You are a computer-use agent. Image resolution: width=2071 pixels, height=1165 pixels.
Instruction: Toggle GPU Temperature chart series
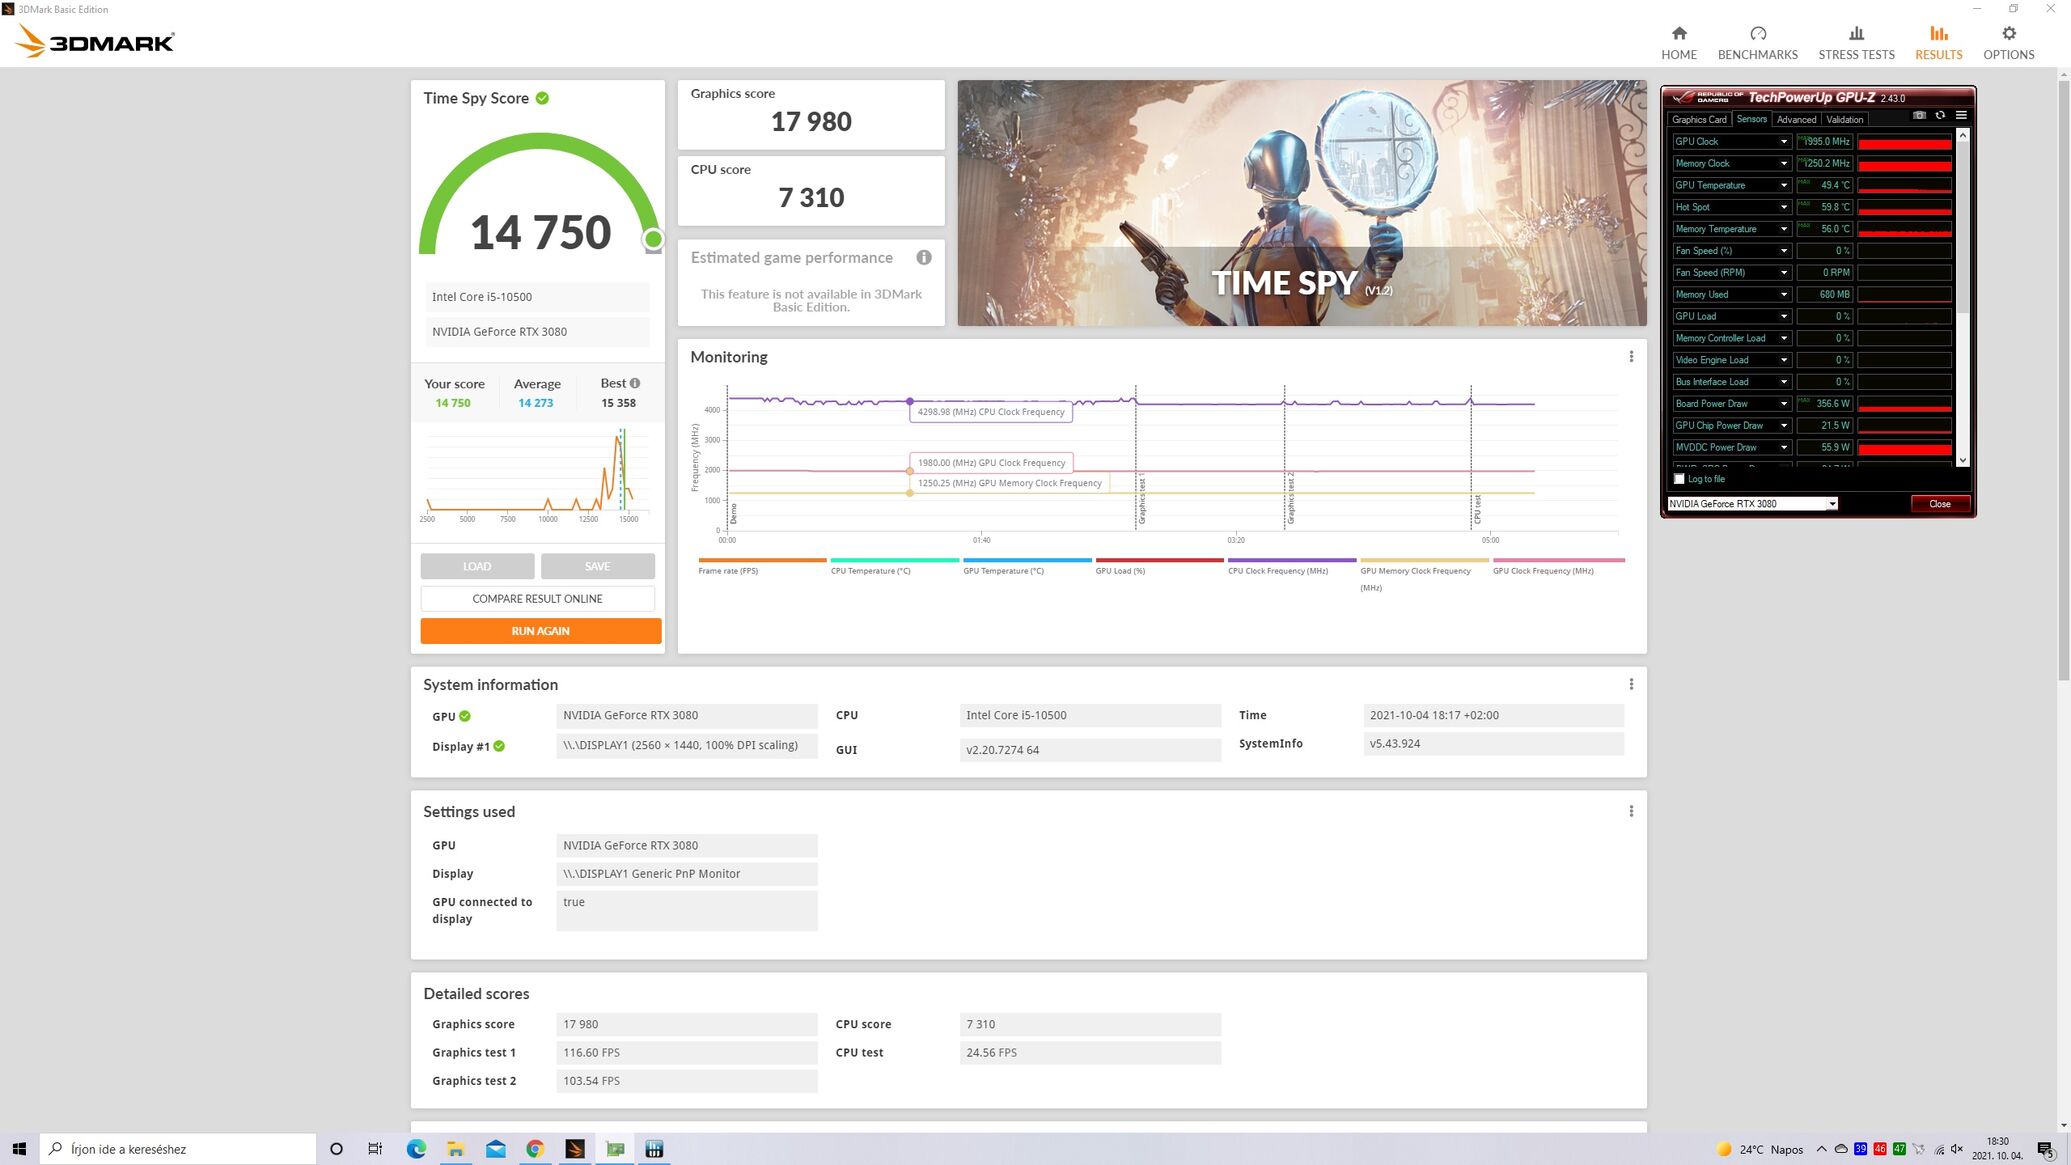1027,566
